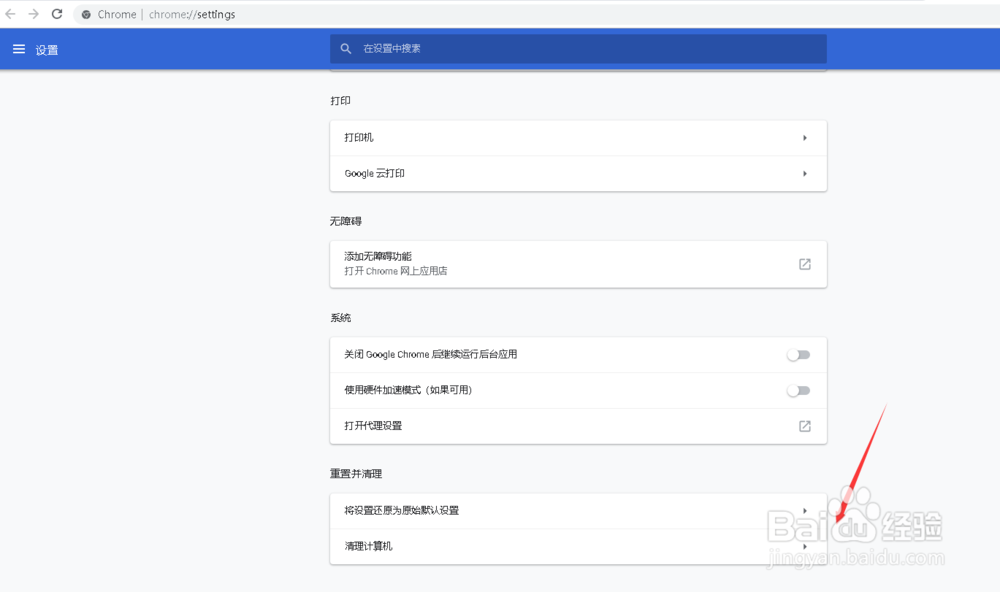The height and width of the screenshot is (592, 1000).
Task: Expand the 打印机 row arrow
Action: [805, 138]
